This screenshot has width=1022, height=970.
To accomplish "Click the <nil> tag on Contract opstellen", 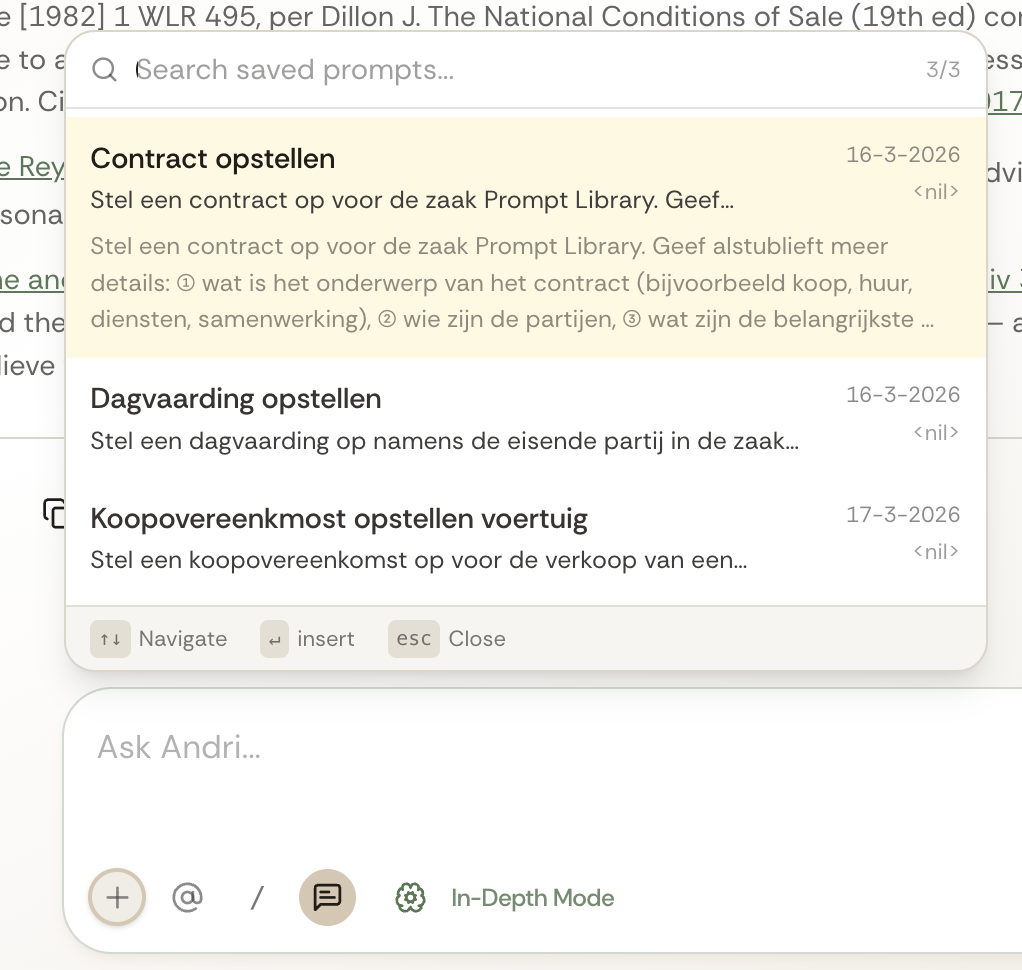I will tap(935, 192).
